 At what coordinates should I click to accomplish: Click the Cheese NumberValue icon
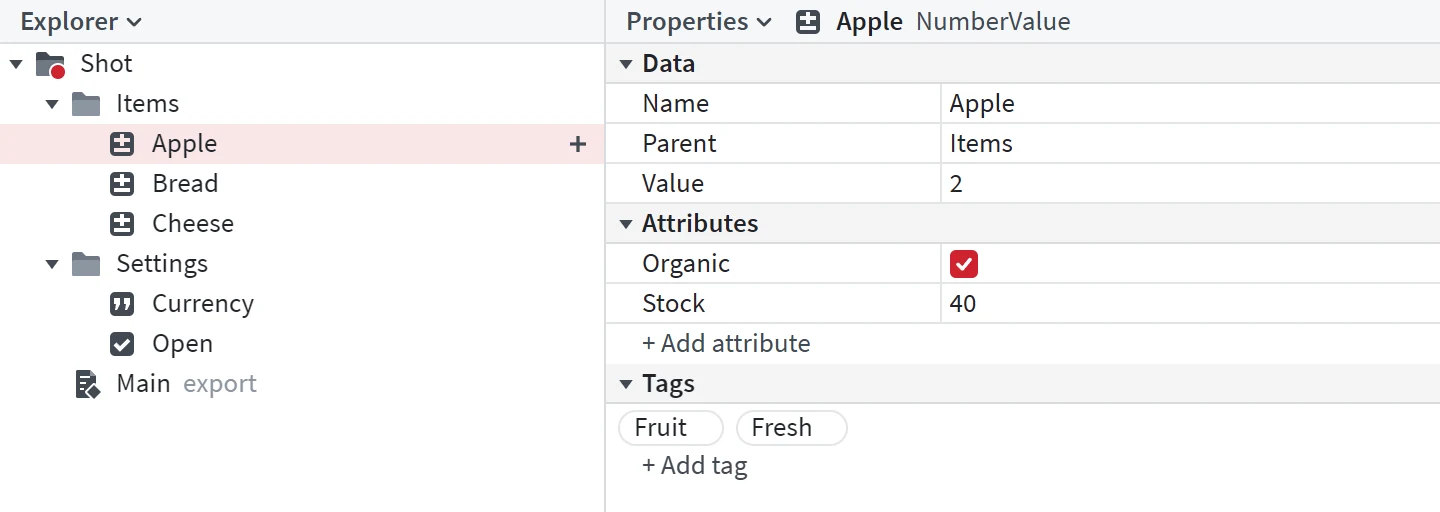(x=122, y=224)
